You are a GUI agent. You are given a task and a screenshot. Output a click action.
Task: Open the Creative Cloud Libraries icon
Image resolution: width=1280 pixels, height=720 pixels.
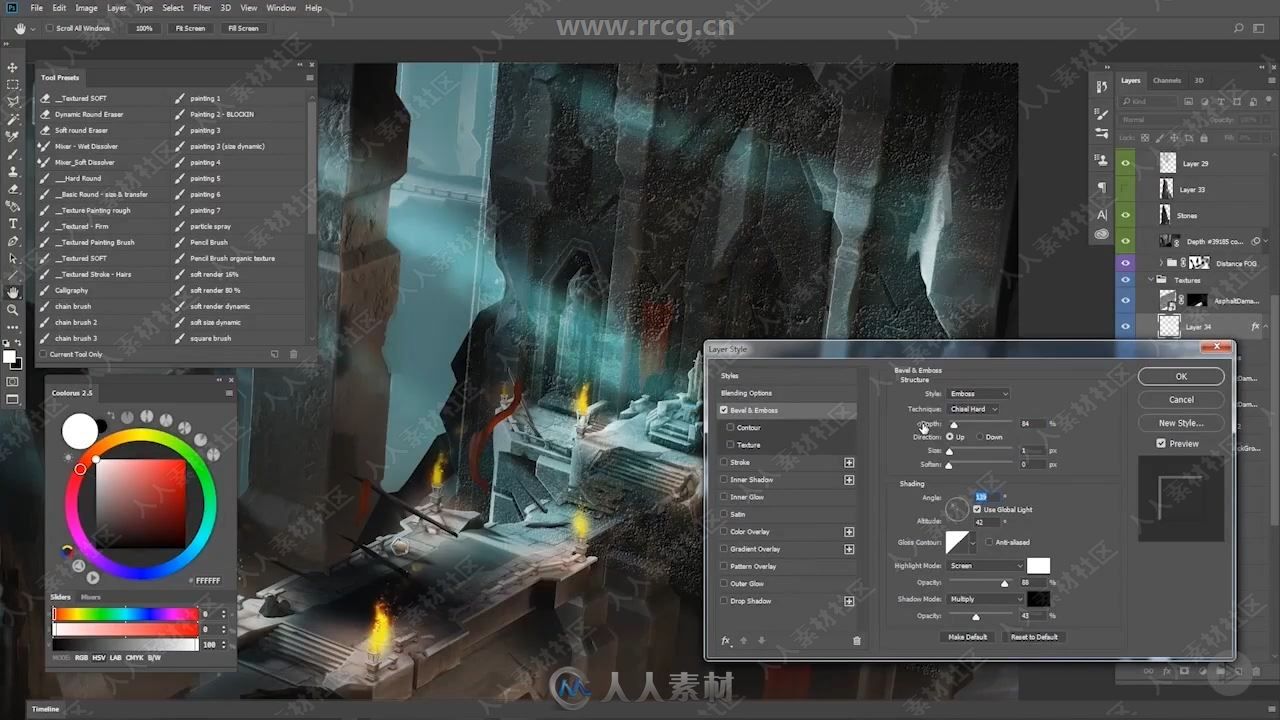(x=1102, y=234)
